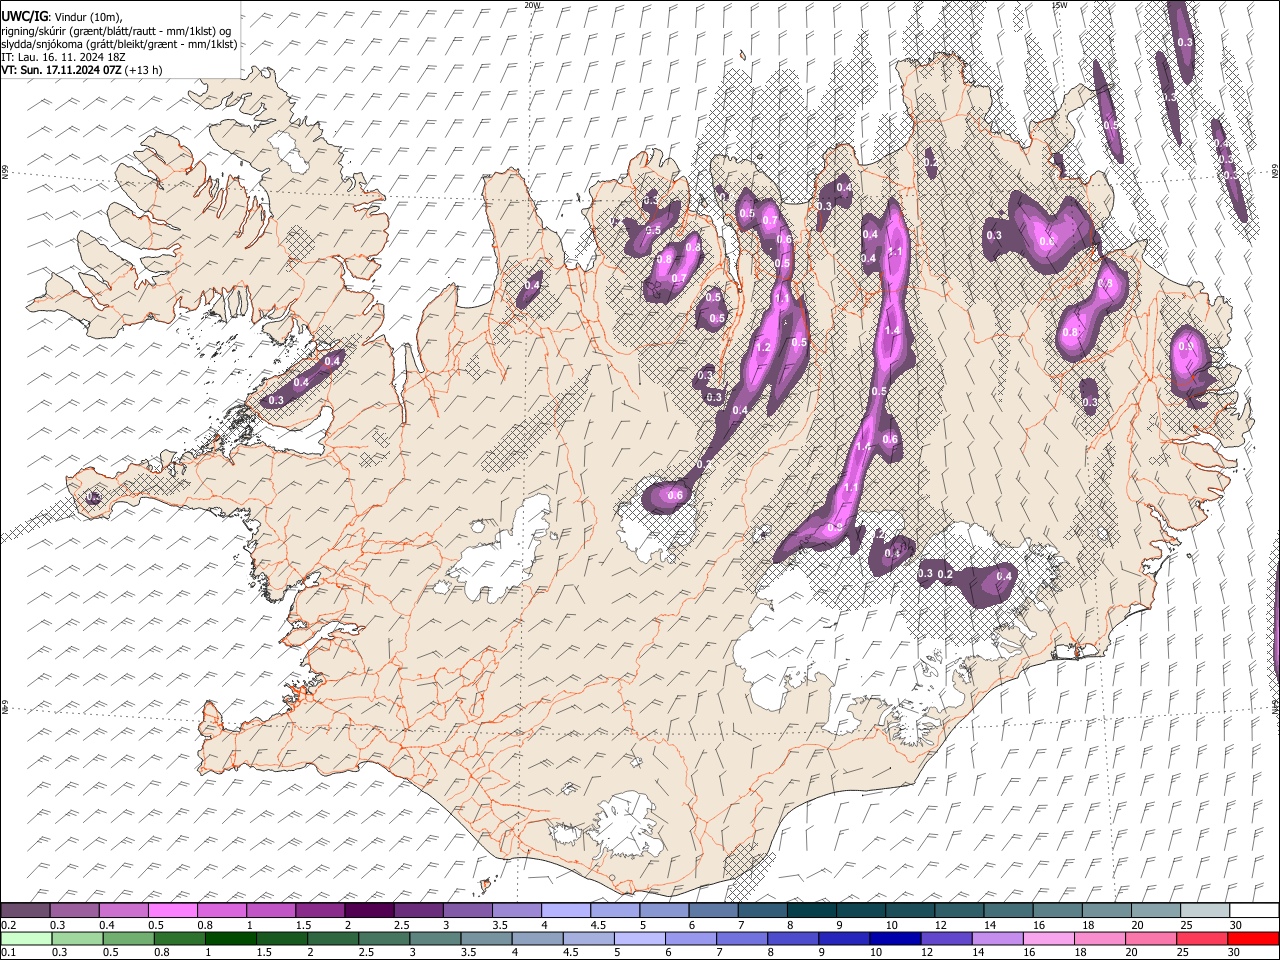Click the snow-scale swatch between 0.2 and 0.3
Screen dimensions: 1280x960
point(25,911)
